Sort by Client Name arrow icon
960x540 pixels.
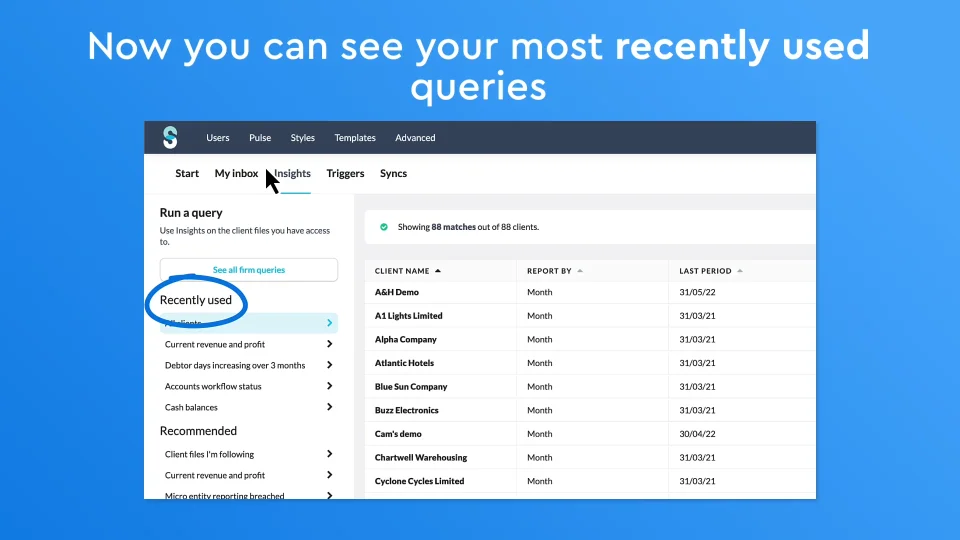point(438,271)
